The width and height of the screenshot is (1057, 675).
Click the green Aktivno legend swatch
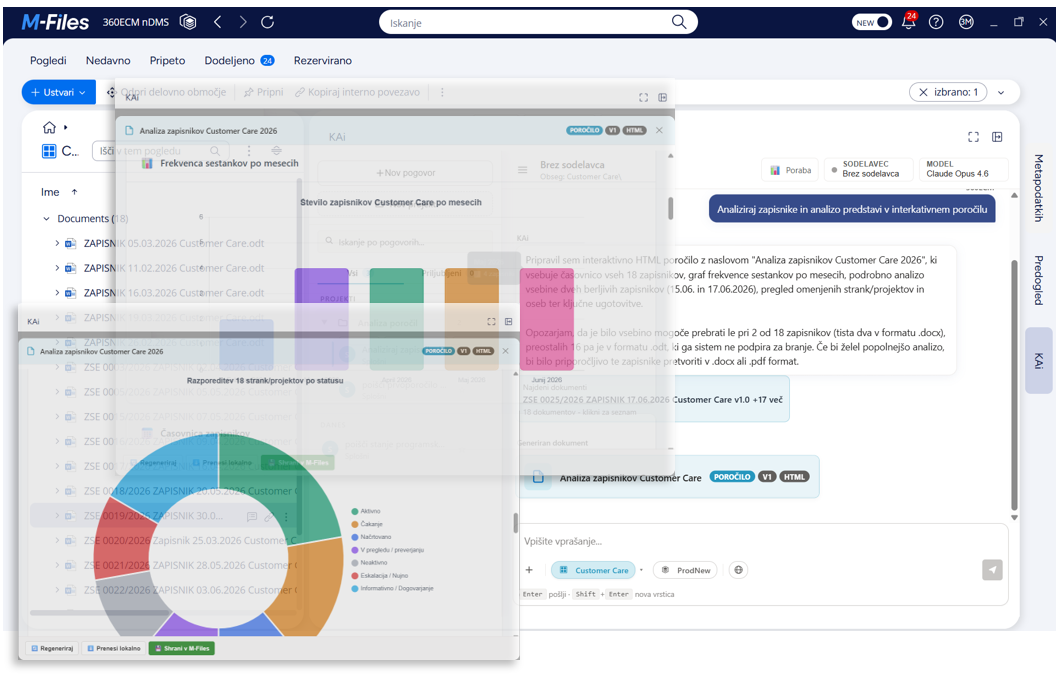pos(355,511)
